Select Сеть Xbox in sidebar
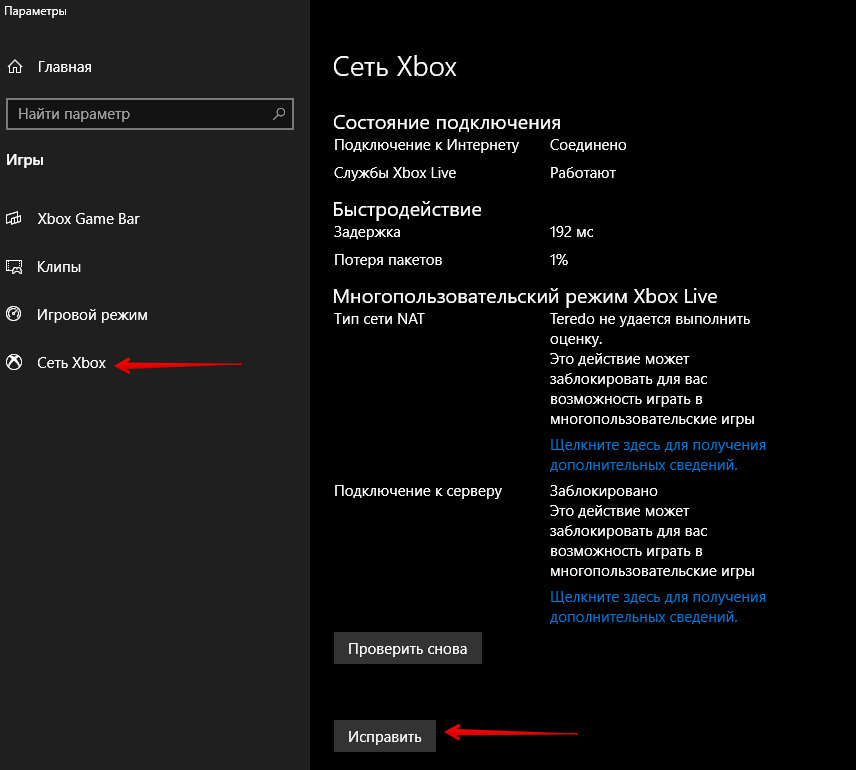856x770 pixels. [72, 363]
